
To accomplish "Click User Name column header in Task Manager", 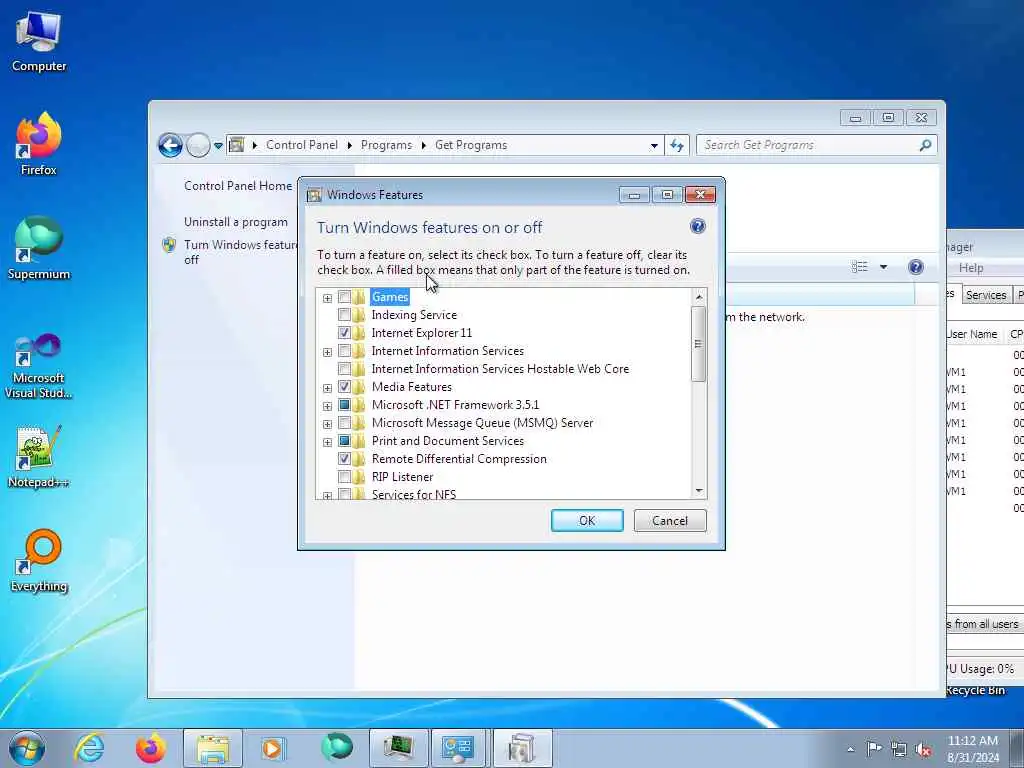I will click(972, 334).
